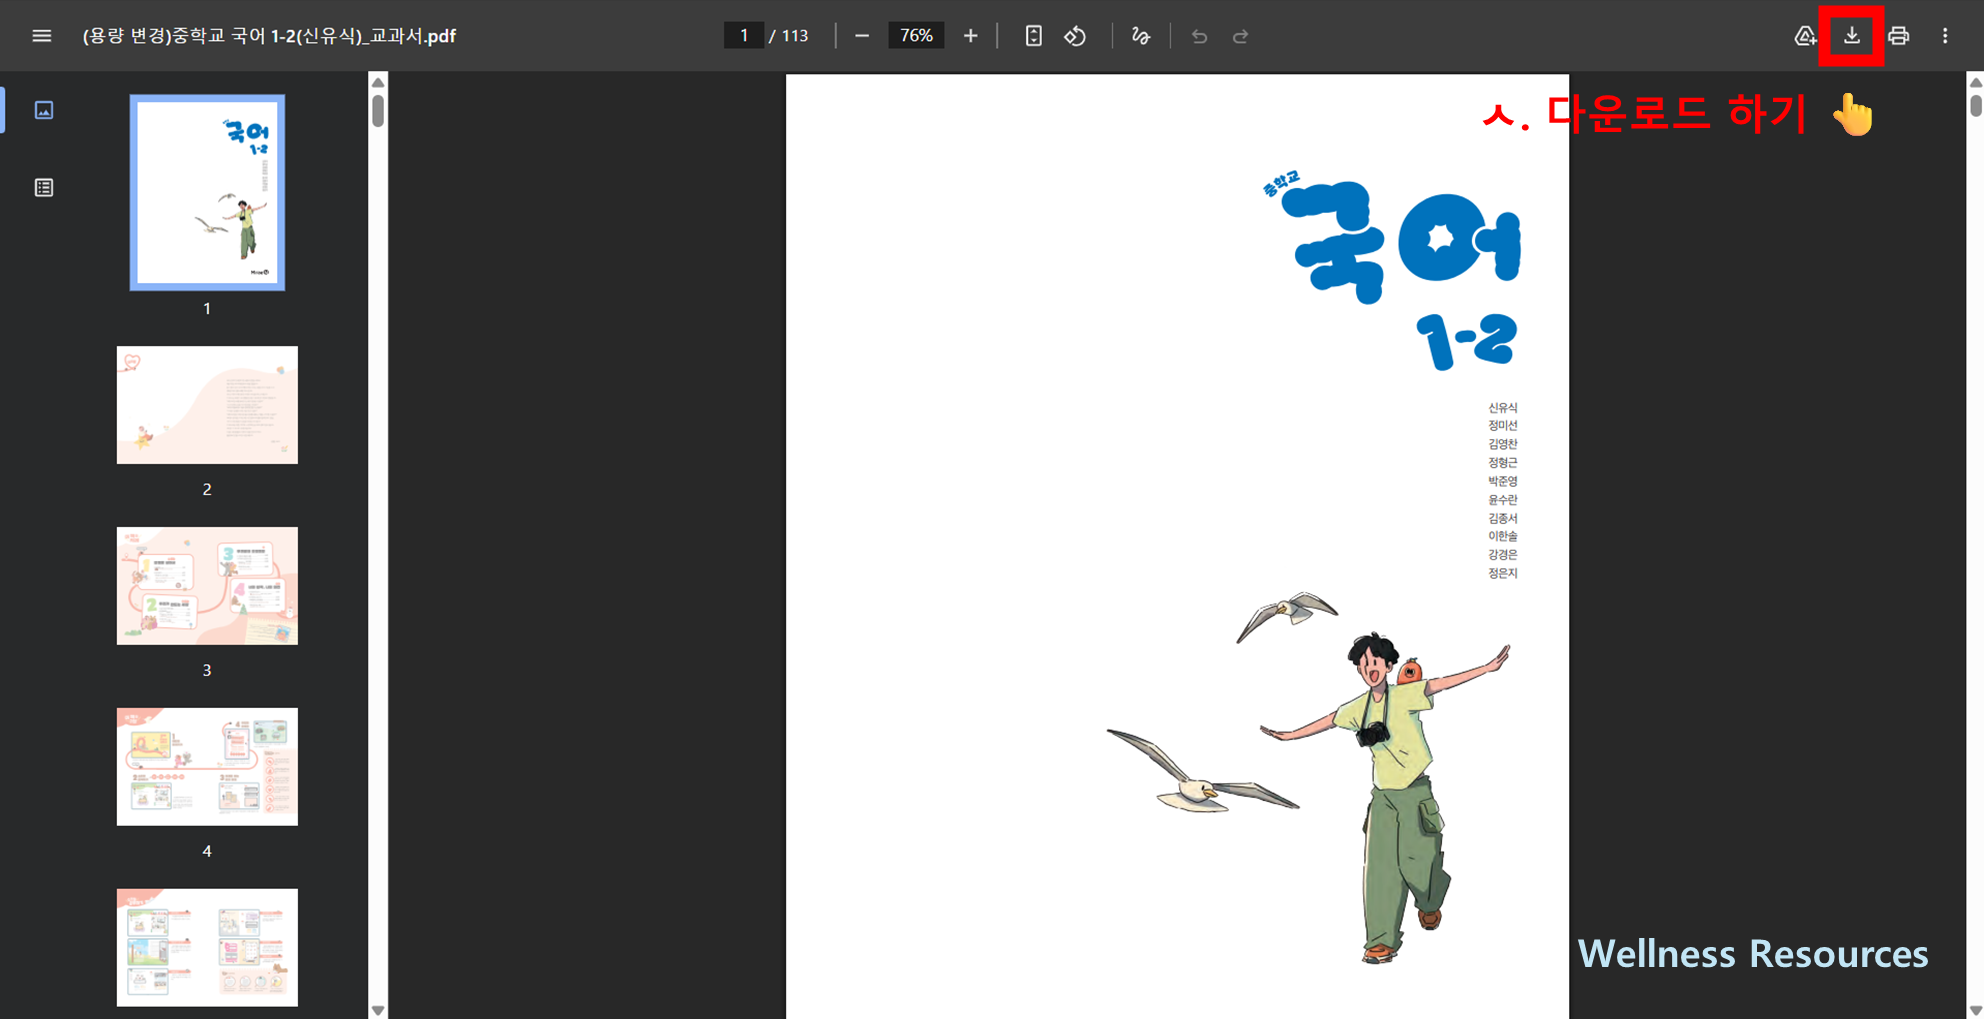The width and height of the screenshot is (1984, 1019).
Task: Zoom out with the minus button
Action: pyautogui.click(x=862, y=36)
